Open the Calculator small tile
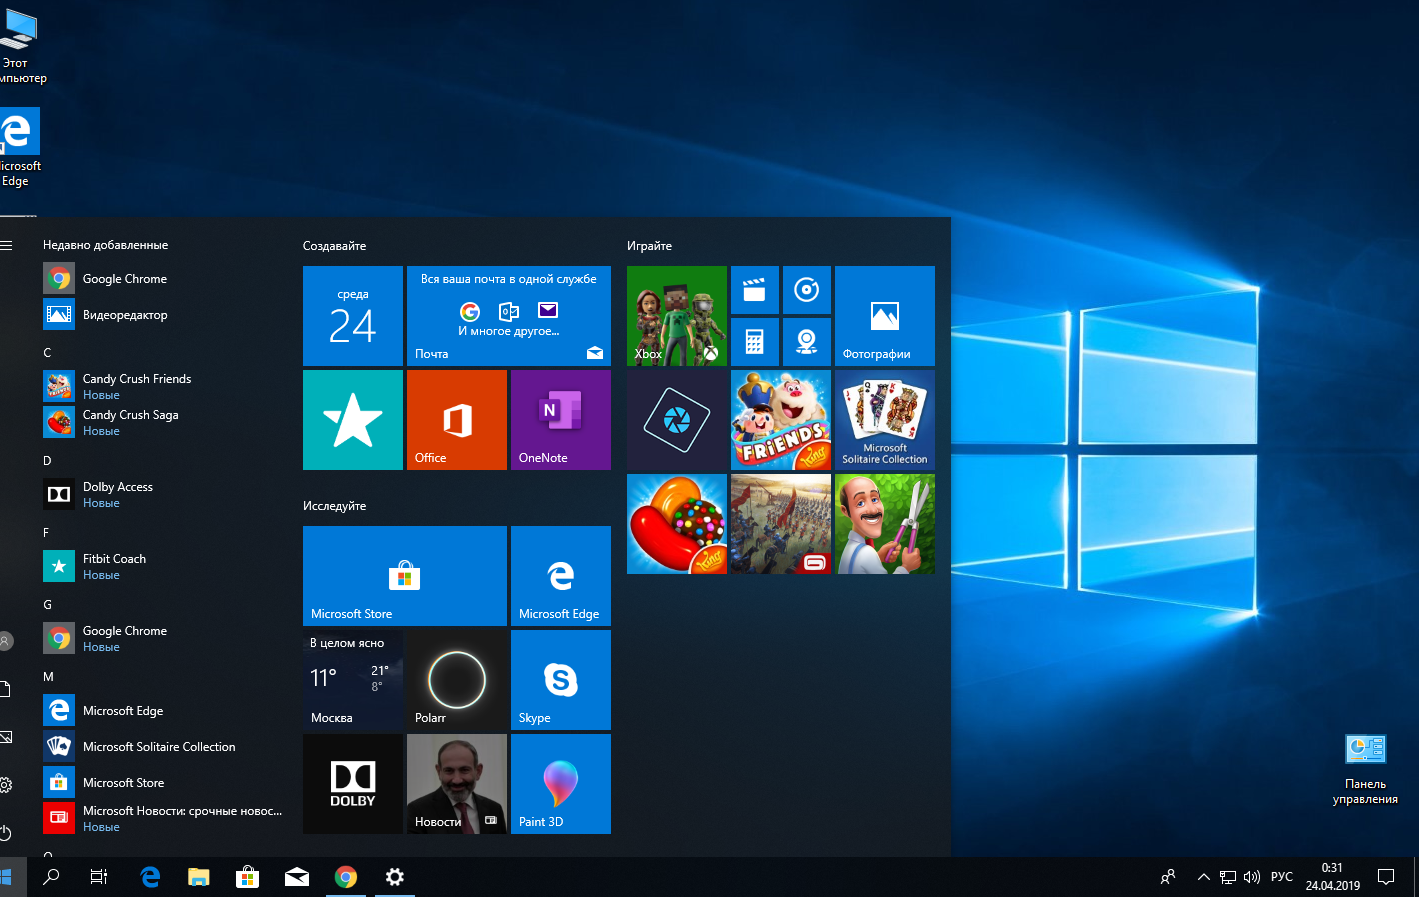The width and height of the screenshot is (1419, 897). 755,342
